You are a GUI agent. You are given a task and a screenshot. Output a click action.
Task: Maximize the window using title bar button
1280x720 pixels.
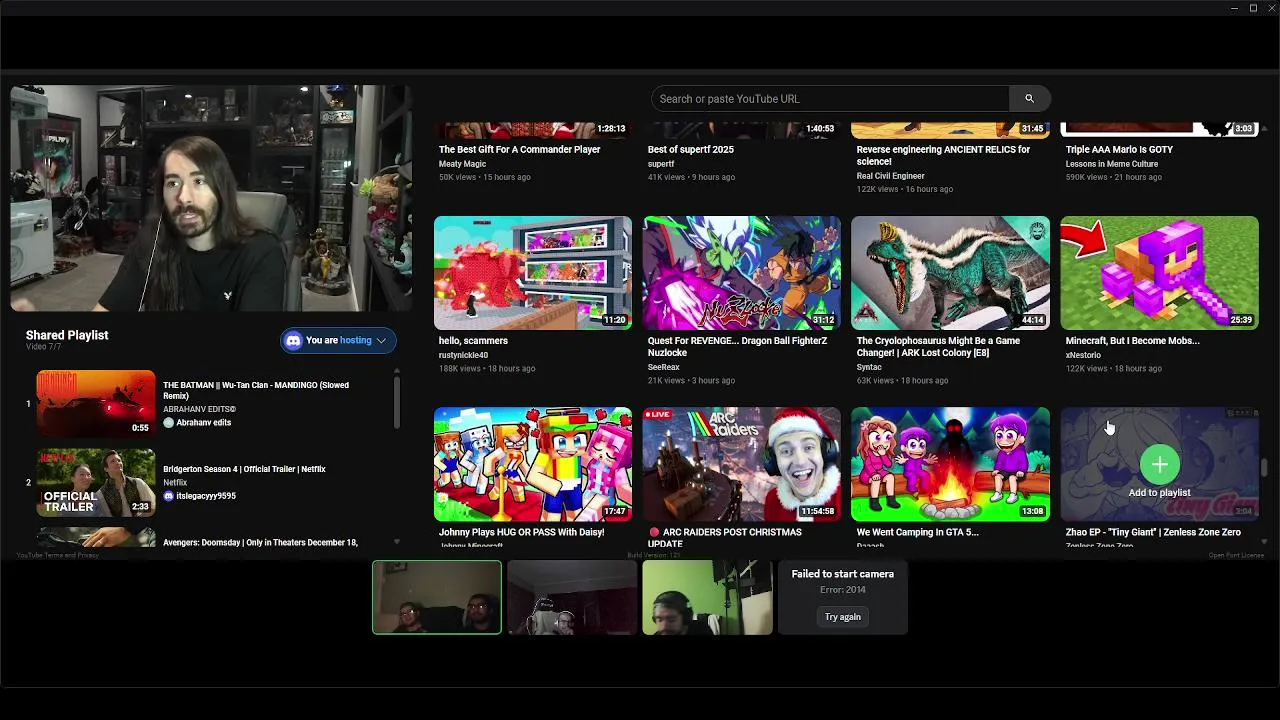pos(1253,8)
